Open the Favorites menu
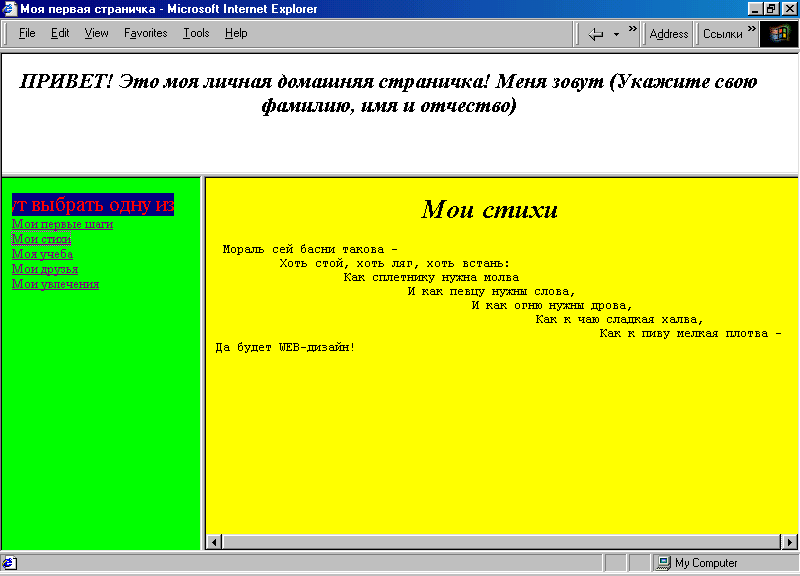800x576 pixels. point(145,33)
